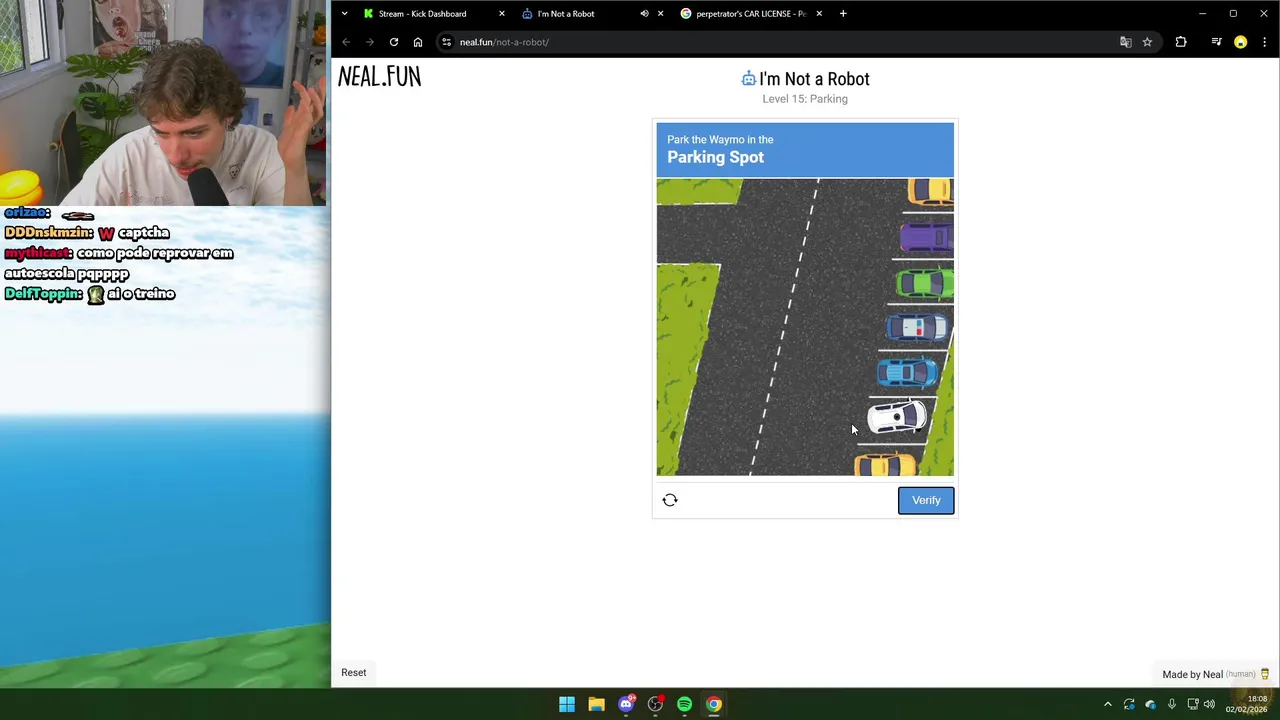The height and width of the screenshot is (720, 1280).
Task: Open a new browser tab
Action: click(x=843, y=14)
